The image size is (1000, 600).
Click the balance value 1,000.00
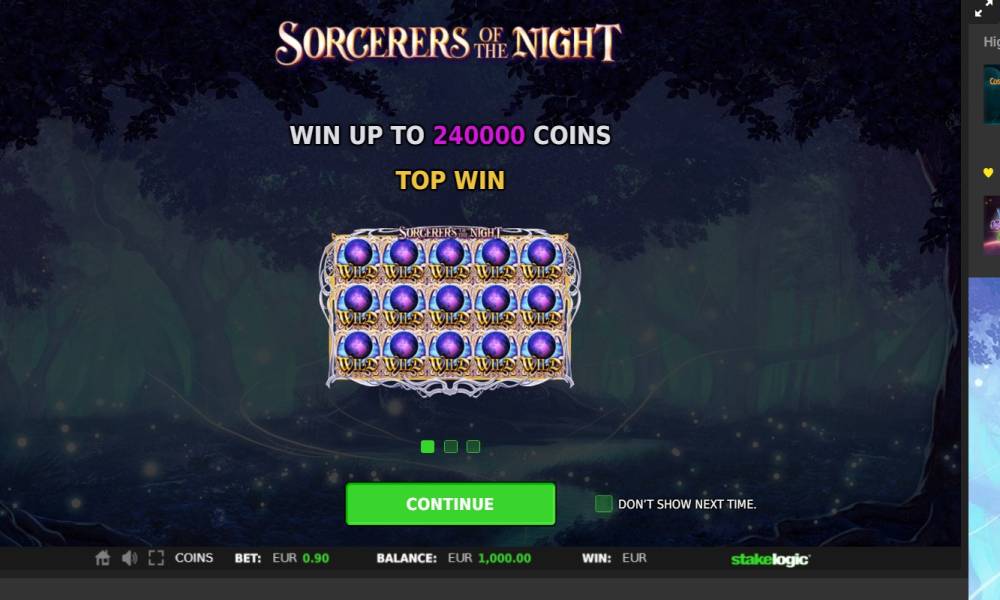[x=504, y=558]
